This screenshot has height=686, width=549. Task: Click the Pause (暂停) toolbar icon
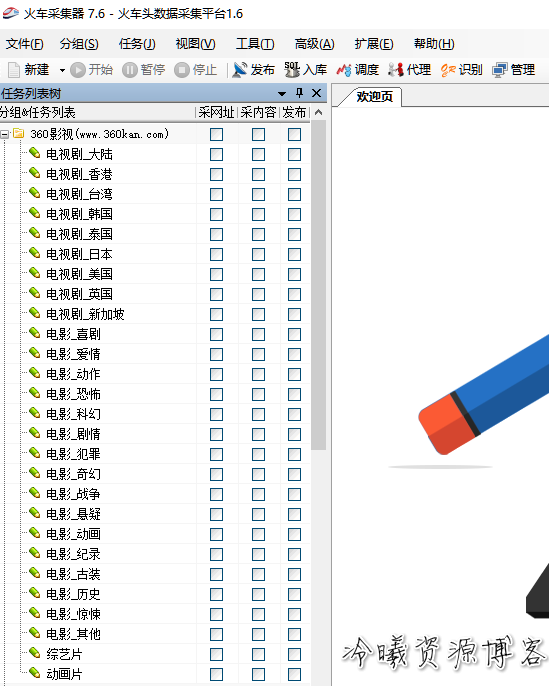(130, 70)
